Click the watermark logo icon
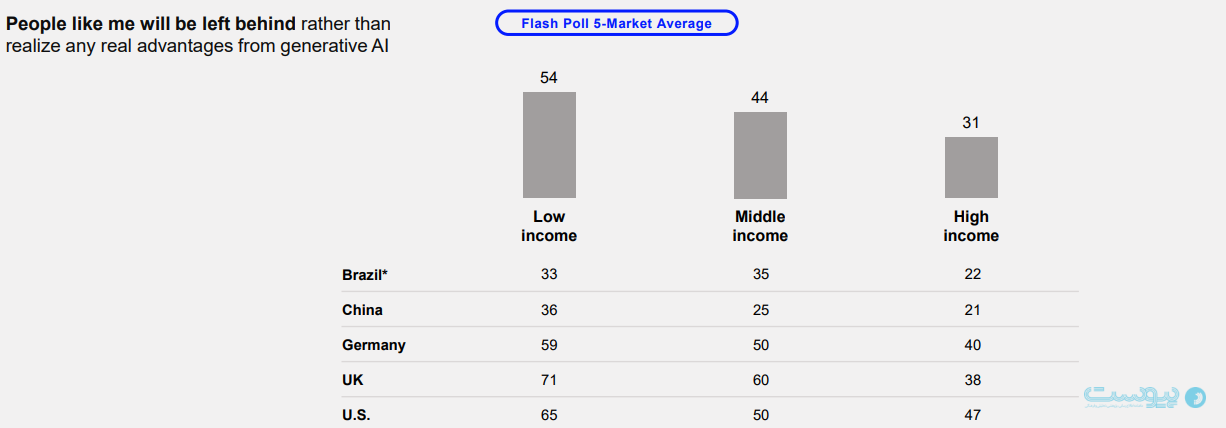The image size is (1226, 428). click(x=1195, y=397)
